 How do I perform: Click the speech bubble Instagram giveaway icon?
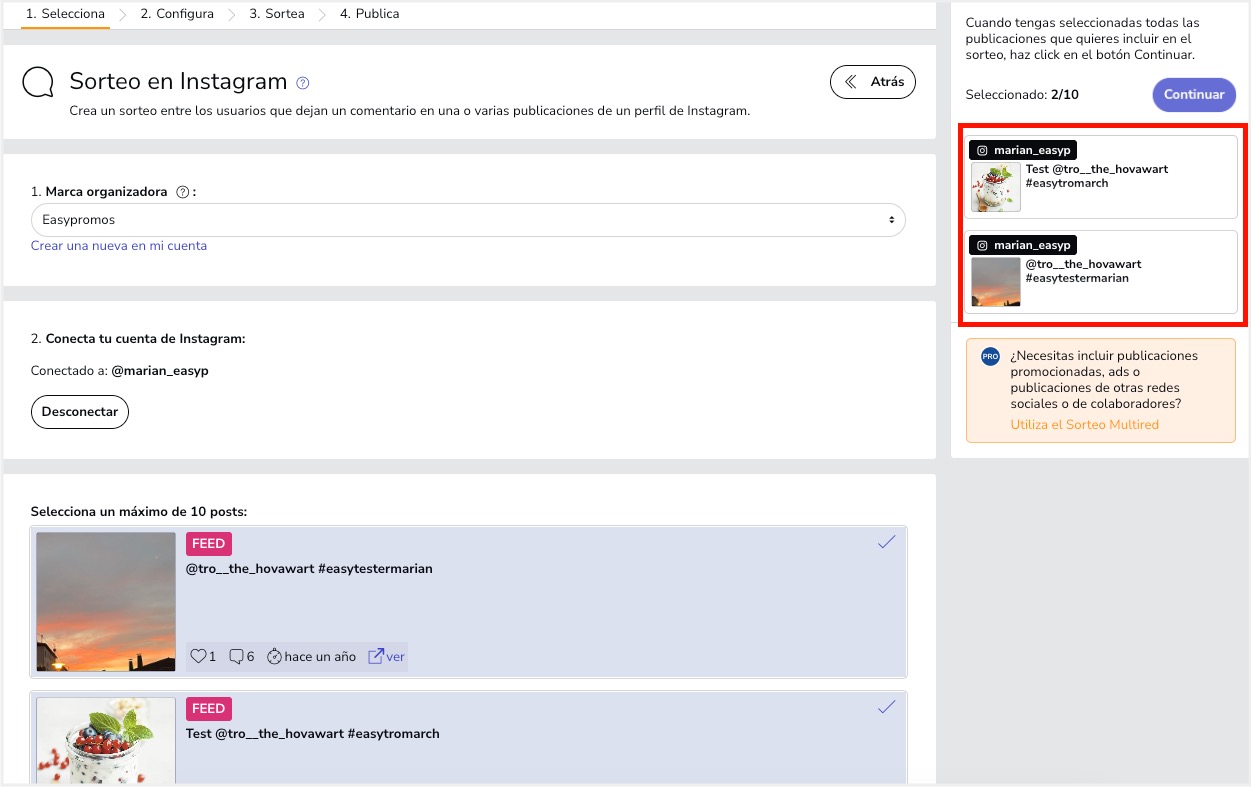tap(38, 82)
